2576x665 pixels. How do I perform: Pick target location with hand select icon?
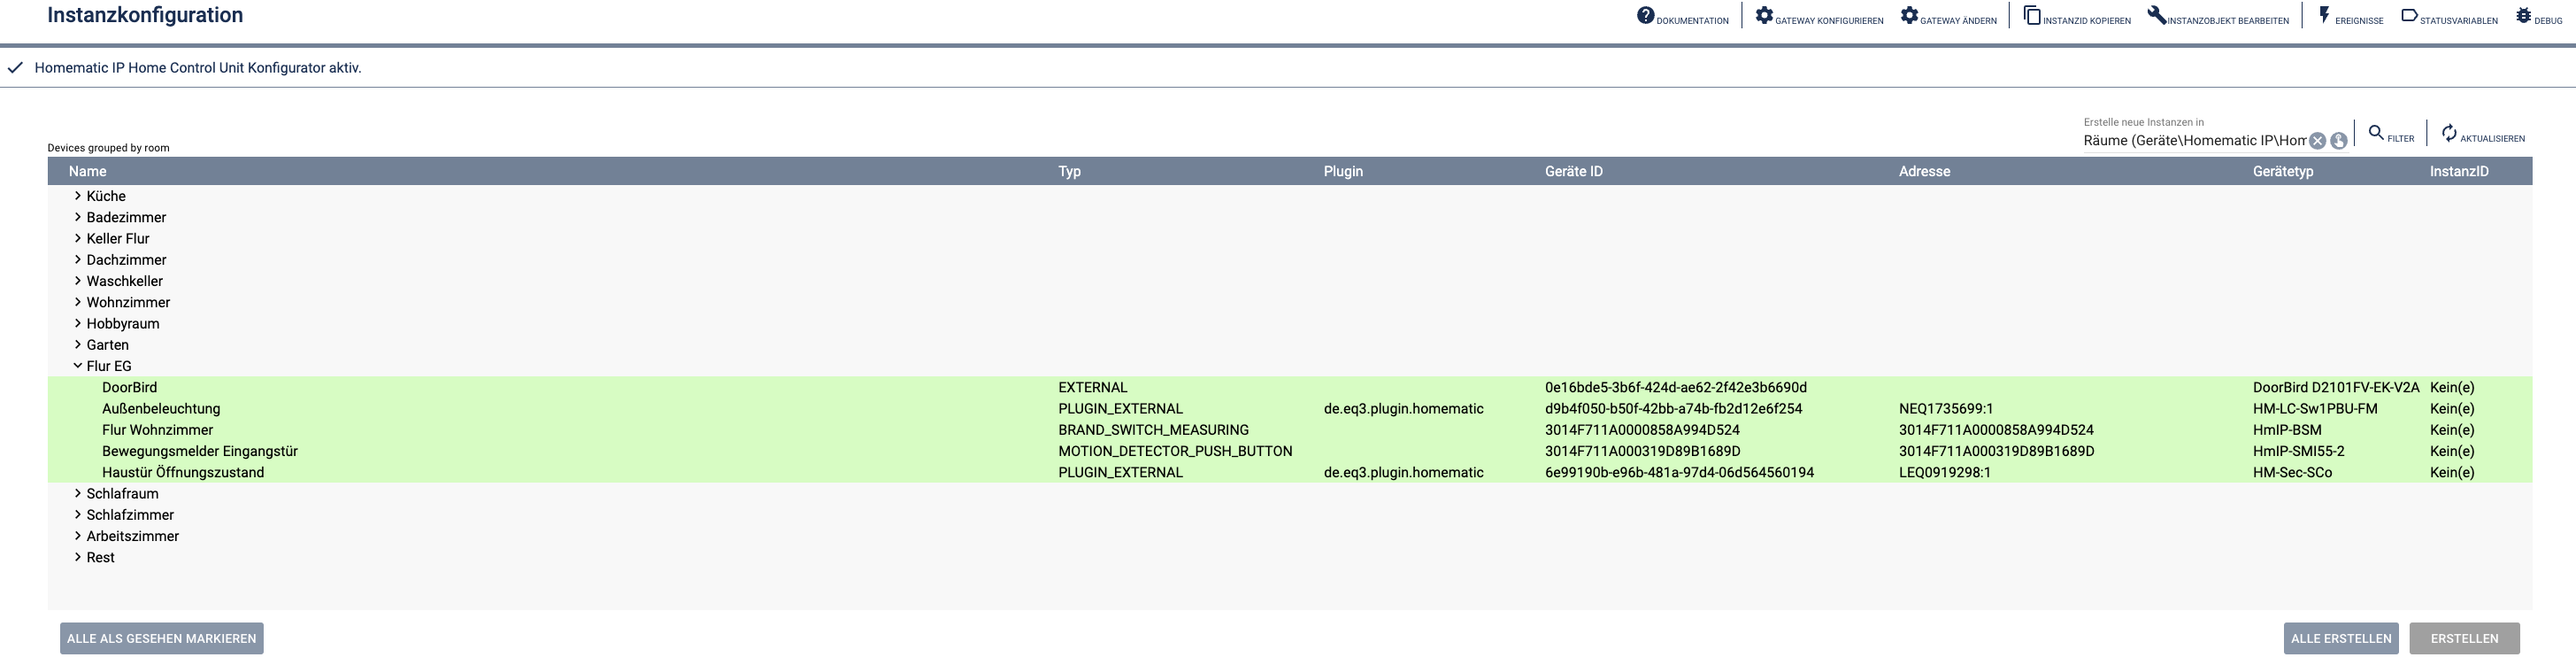coord(2339,141)
